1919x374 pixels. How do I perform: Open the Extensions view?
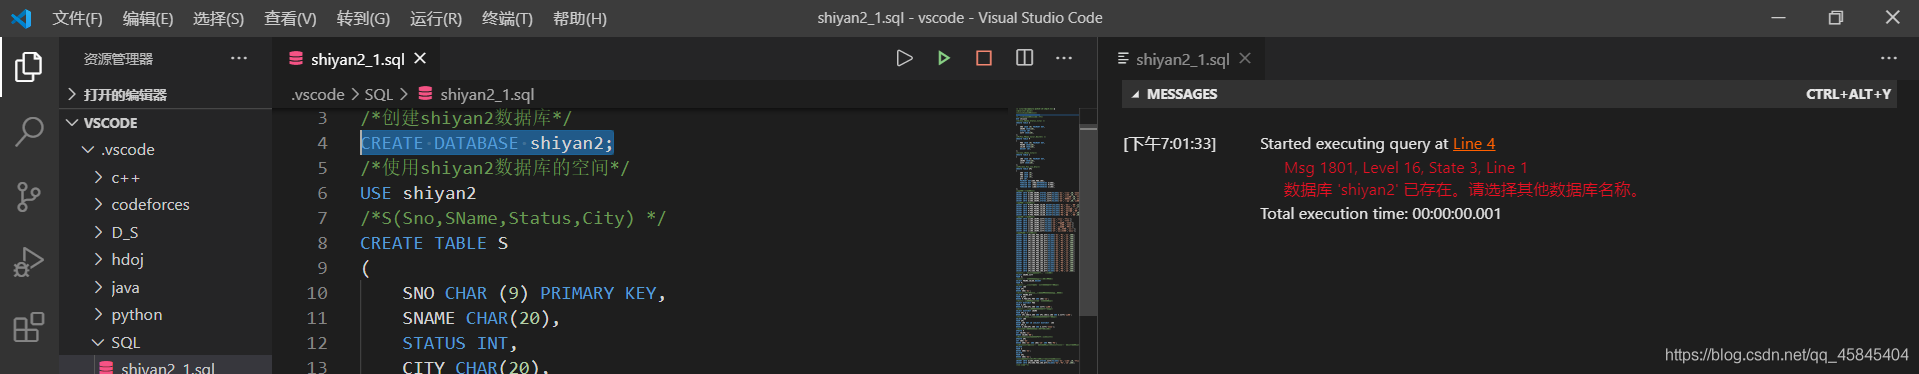pyautogui.click(x=29, y=327)
